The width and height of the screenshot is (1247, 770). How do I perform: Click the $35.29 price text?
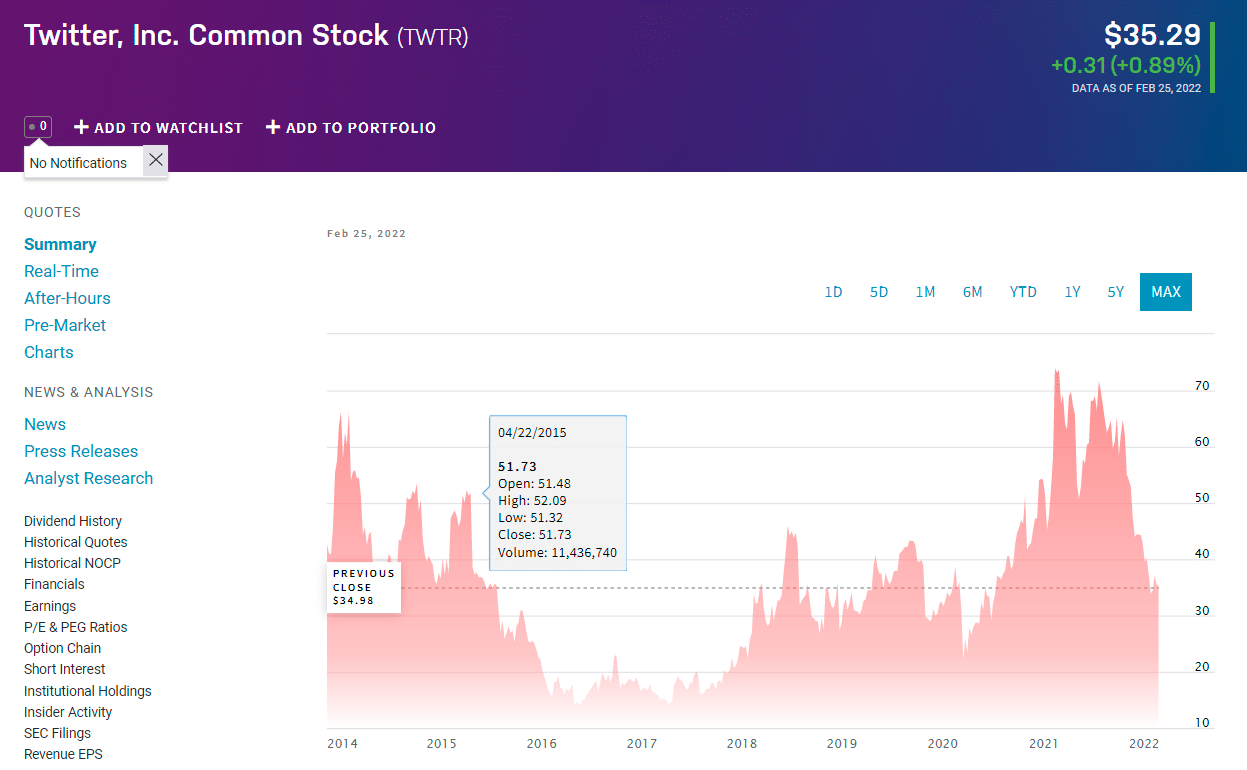pyautogui.click(x=1152, y=35)
